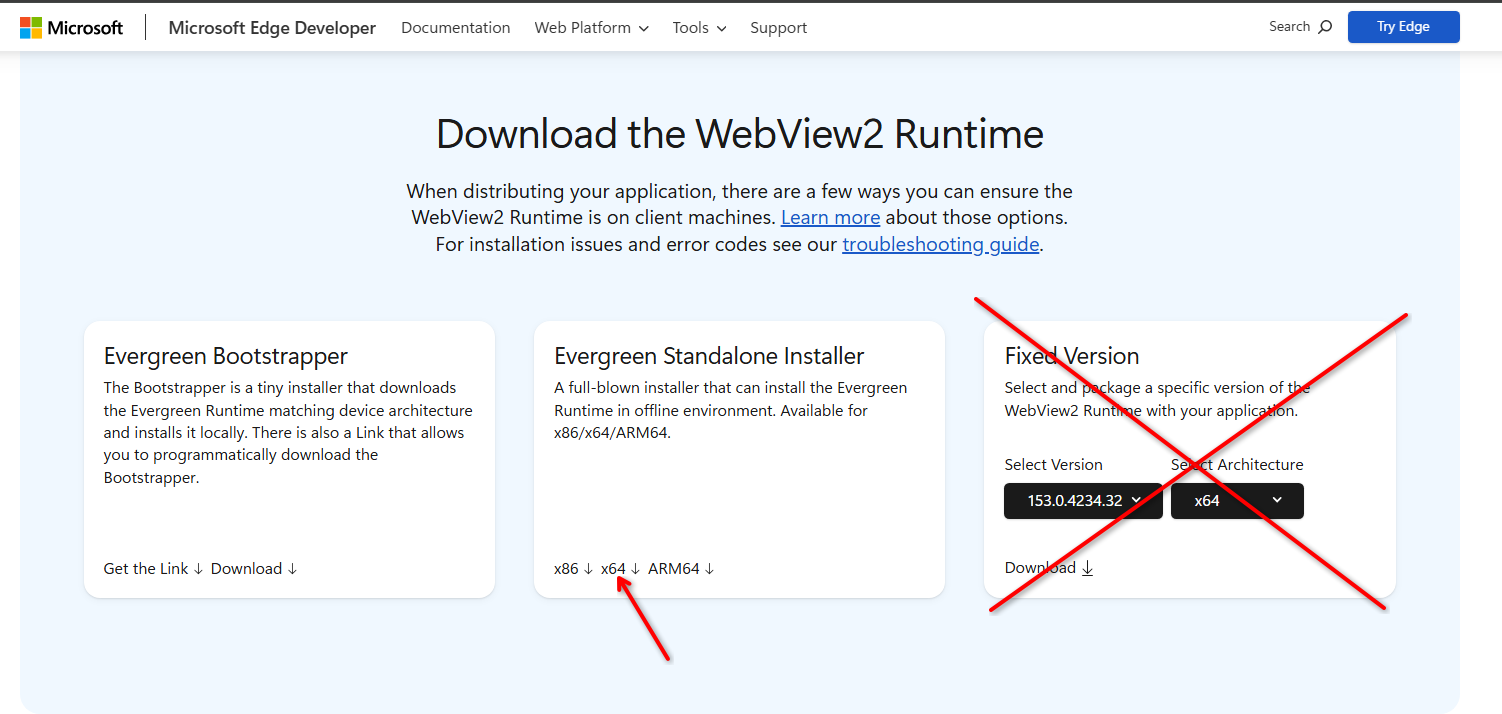
Task: Click the Download the WebView2 Runtime title
Action: [740, 134]
